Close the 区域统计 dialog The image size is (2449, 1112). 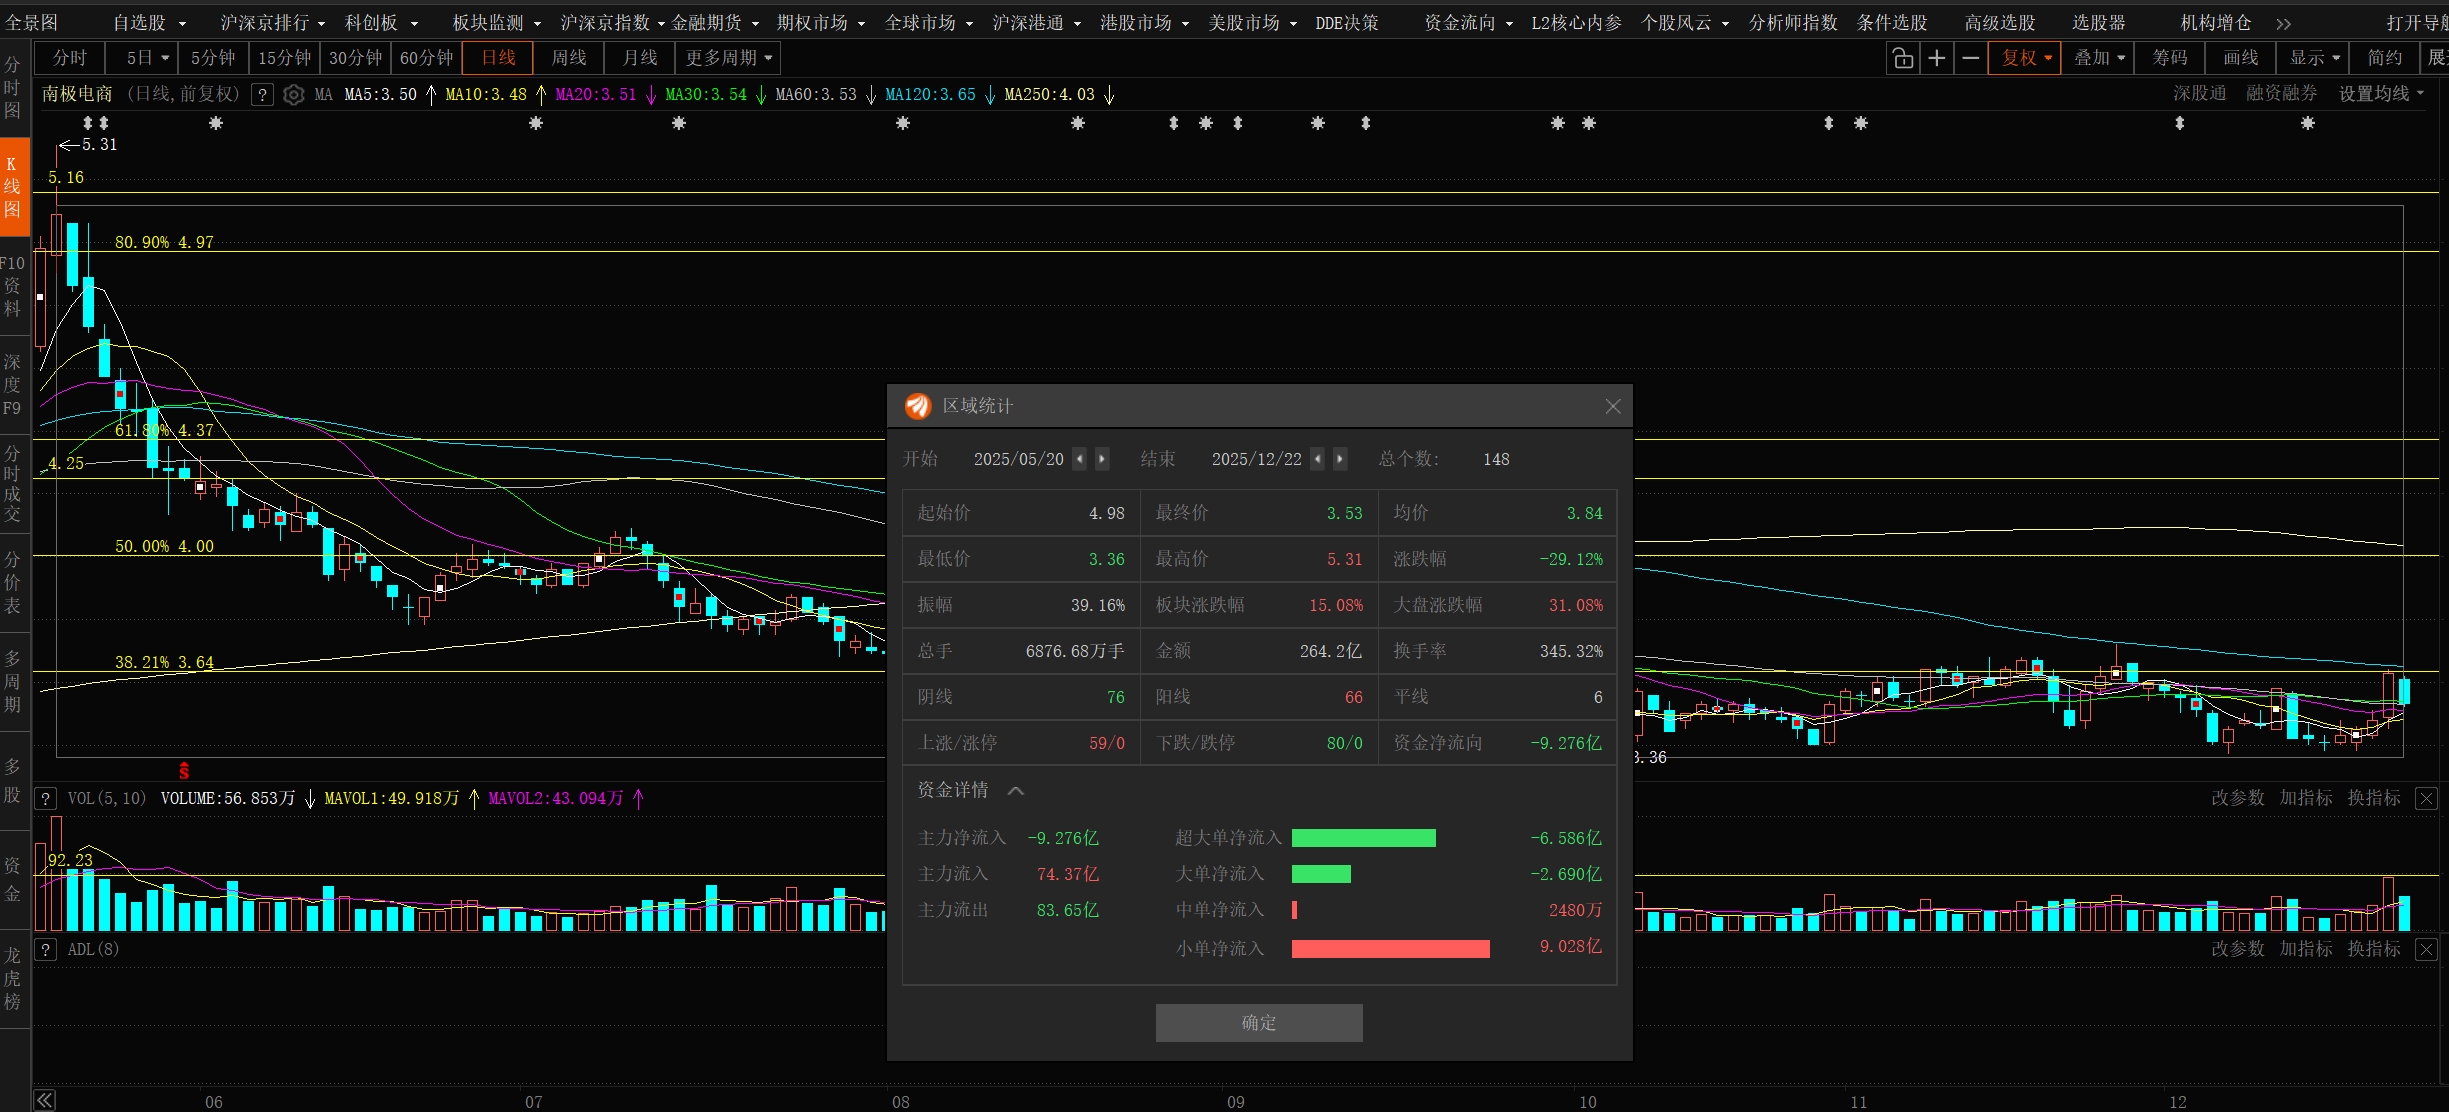pos(1612,406)
